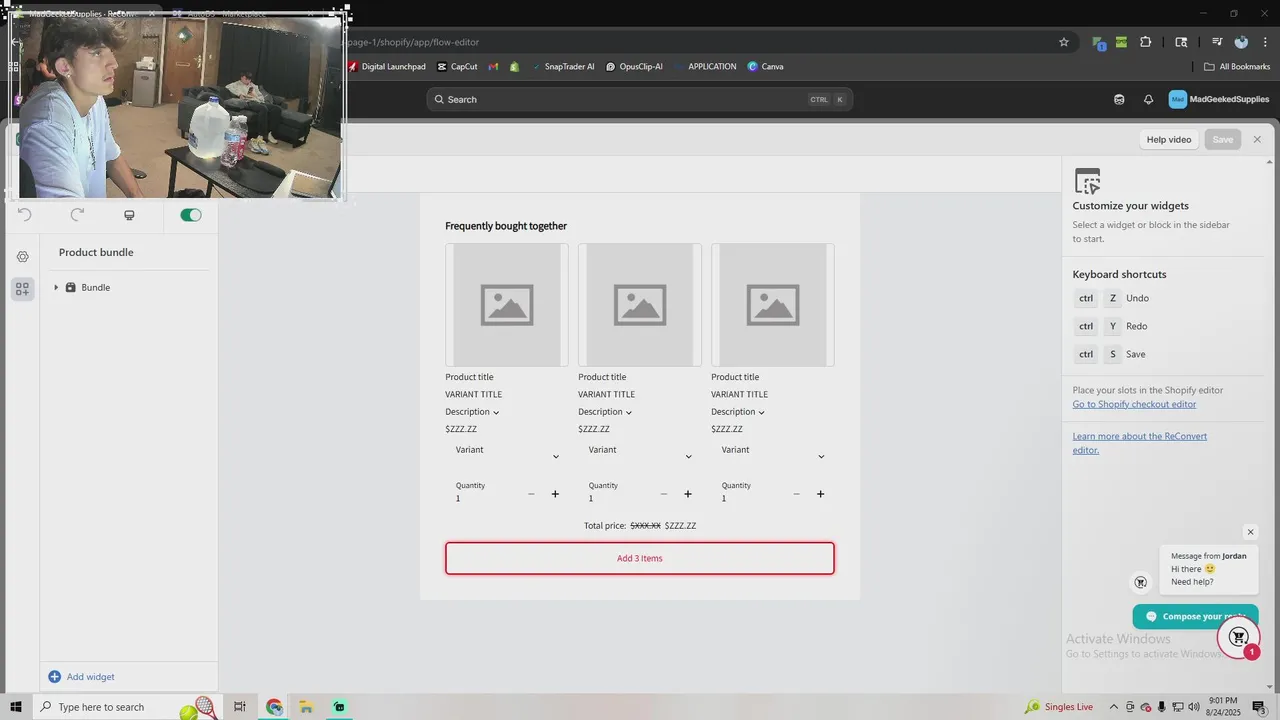
Task: Open the browser extensions puzzle icon
Action: pos(1146,42)
